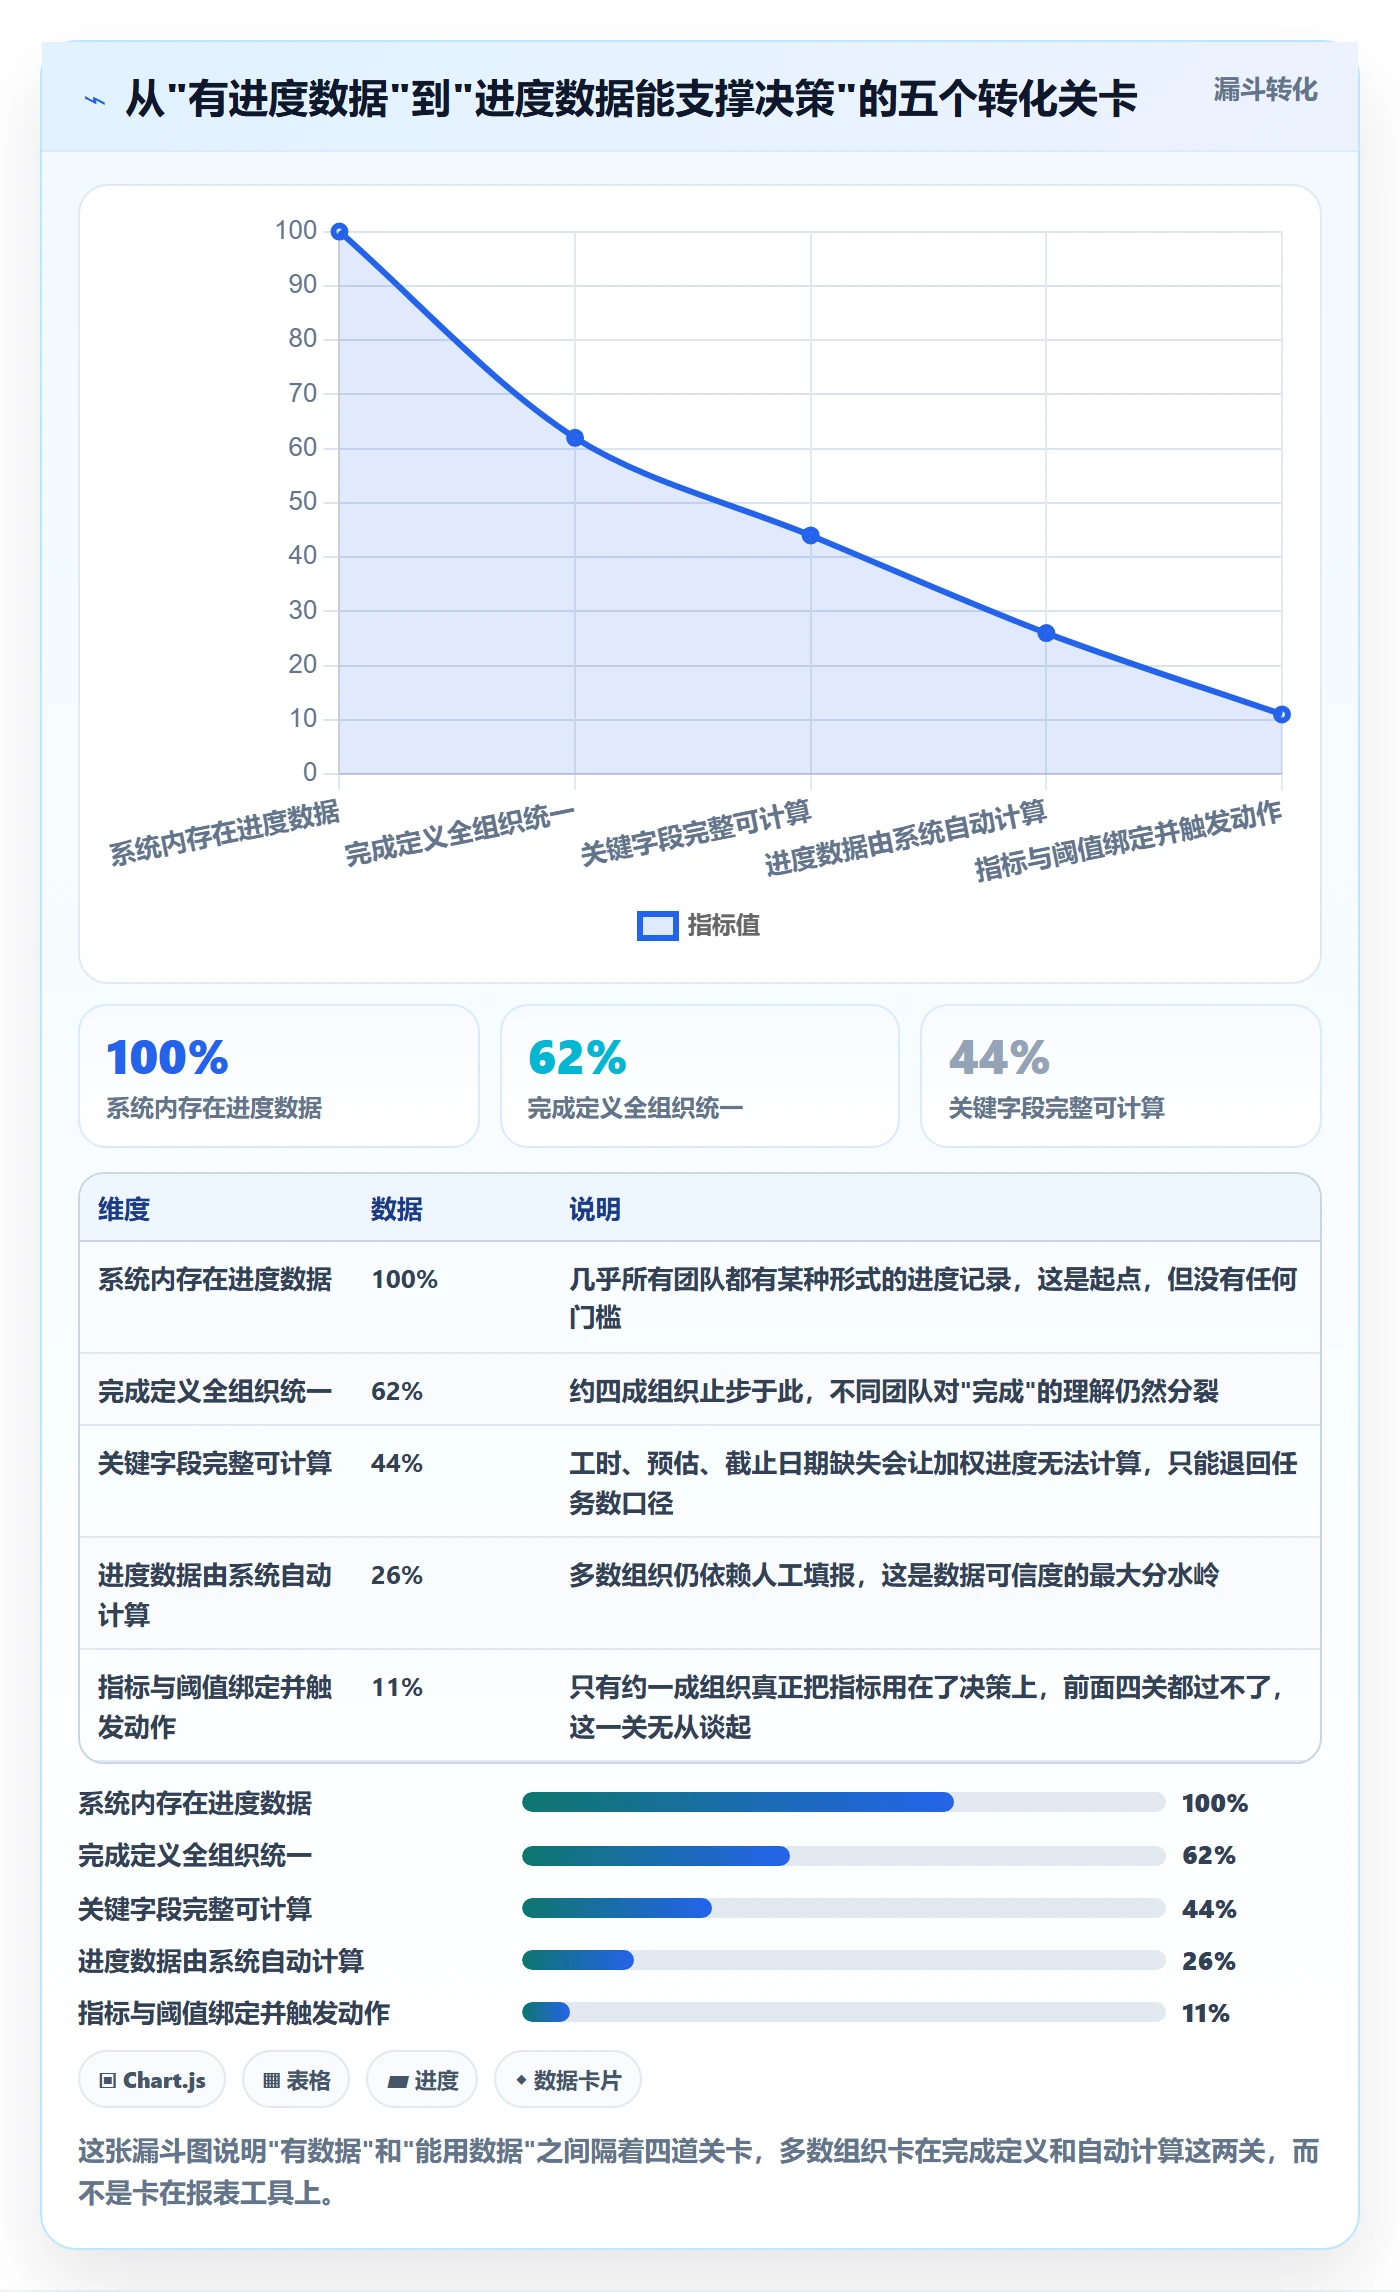Click the footer note starting 这张漏斗图说明
Viewport: 1400px width, 2292px height.
point(699,2171)
